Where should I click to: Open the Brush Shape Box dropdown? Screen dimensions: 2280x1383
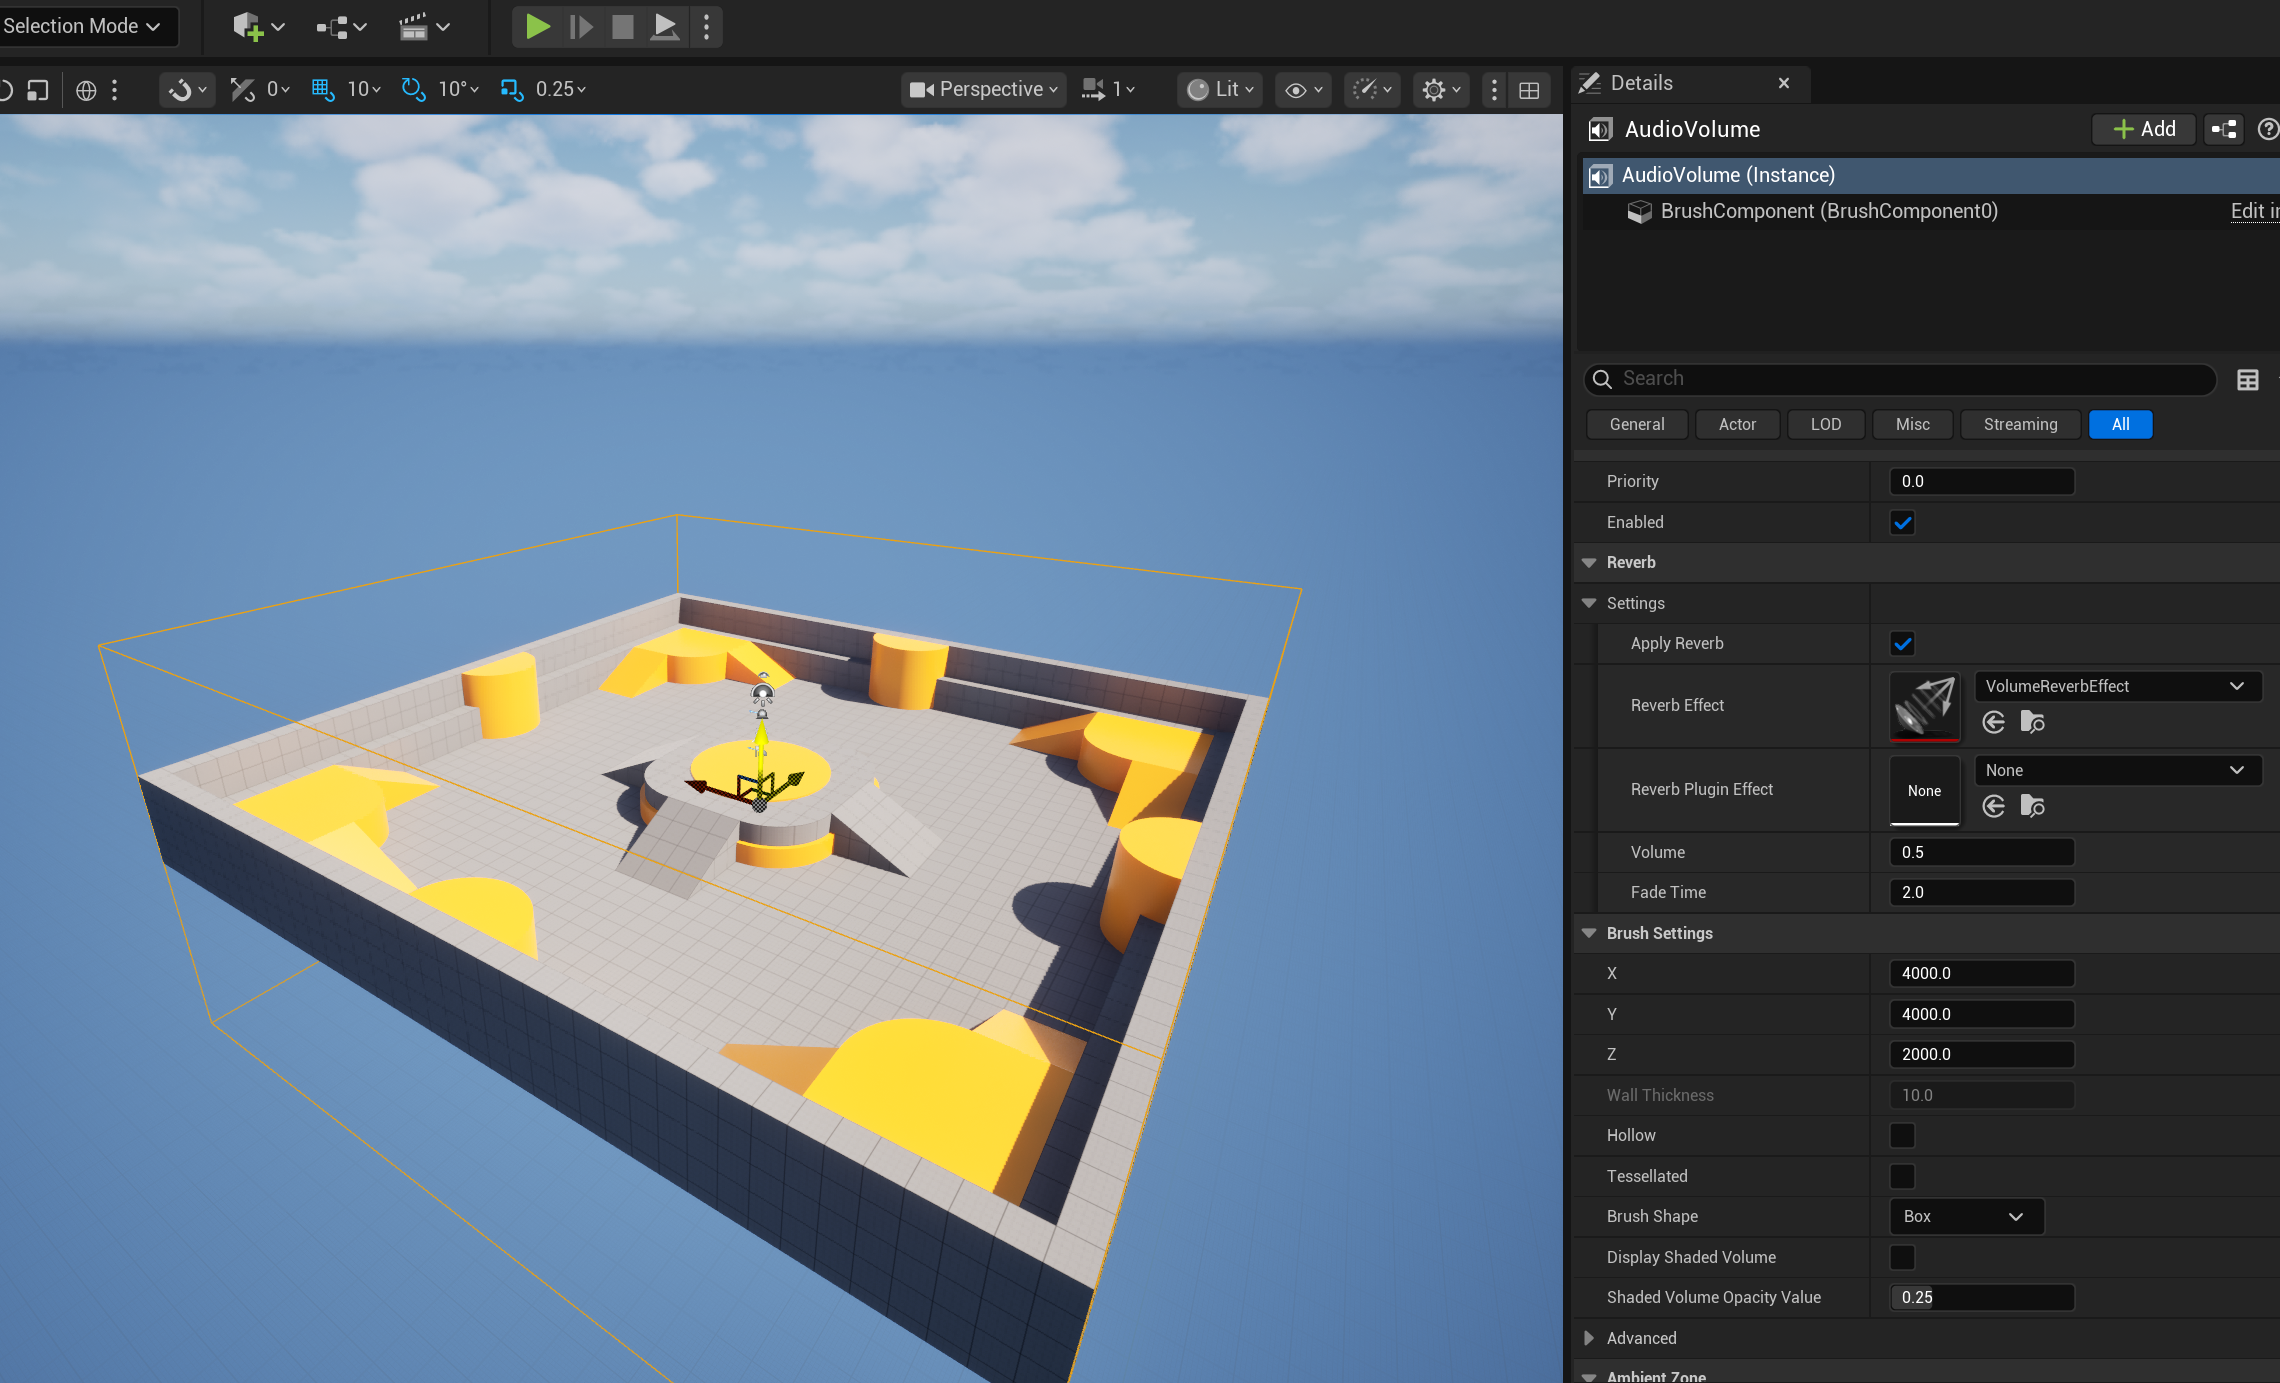pos(1965,1217)
